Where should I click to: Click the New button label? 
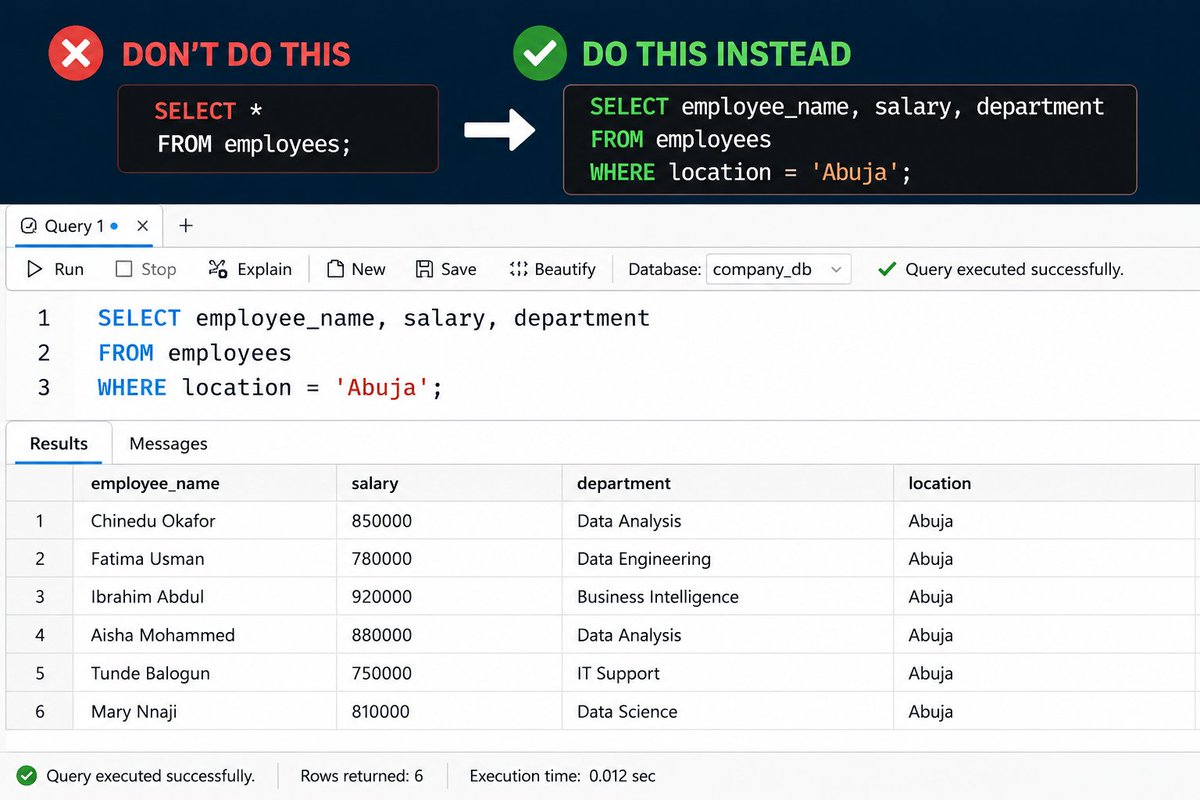(x=368, y=269)
